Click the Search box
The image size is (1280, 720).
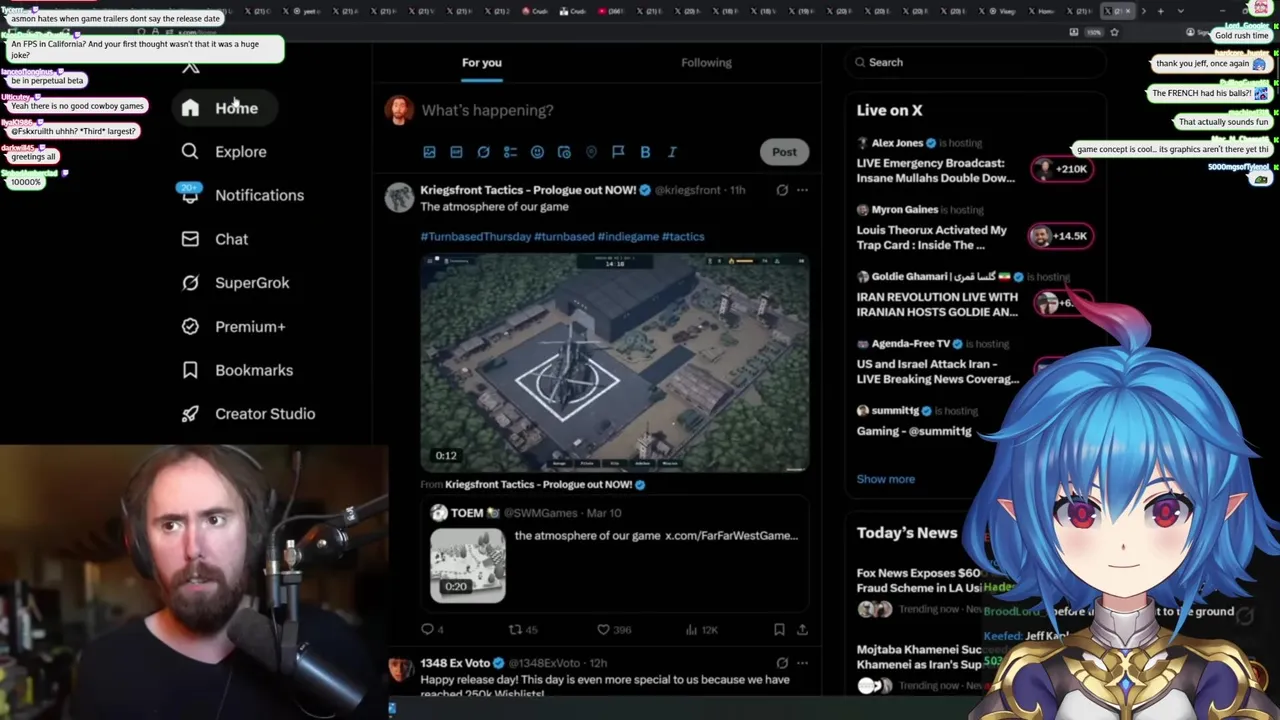(975, 62)
